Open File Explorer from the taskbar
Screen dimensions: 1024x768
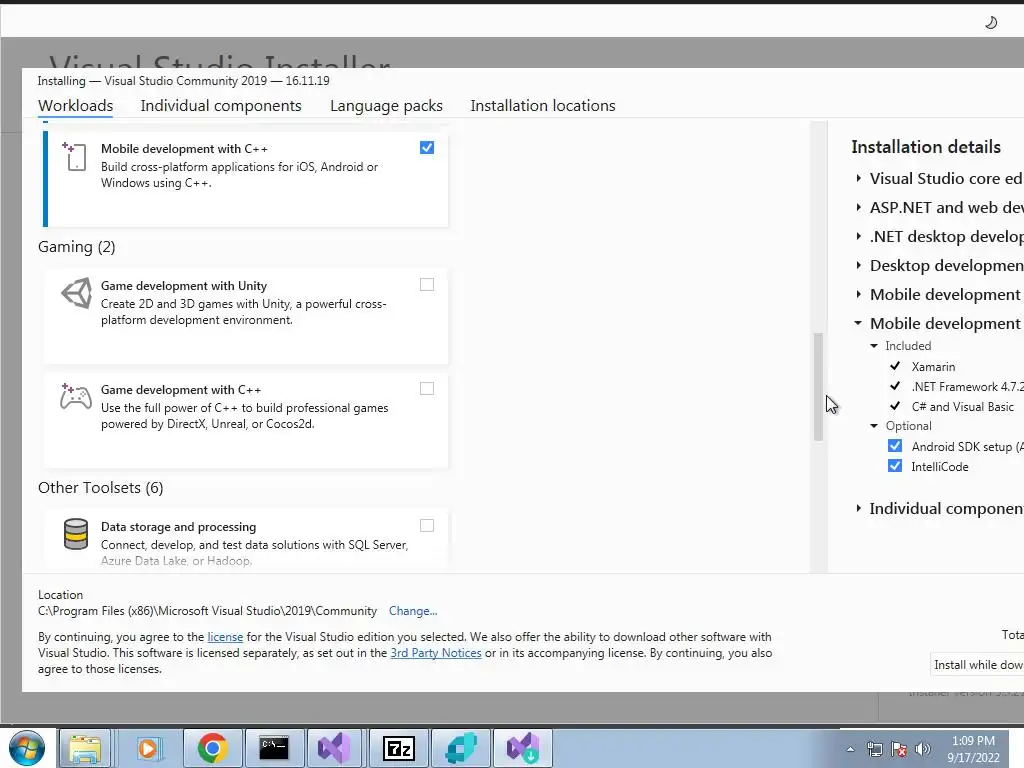(x=86, y=748)
